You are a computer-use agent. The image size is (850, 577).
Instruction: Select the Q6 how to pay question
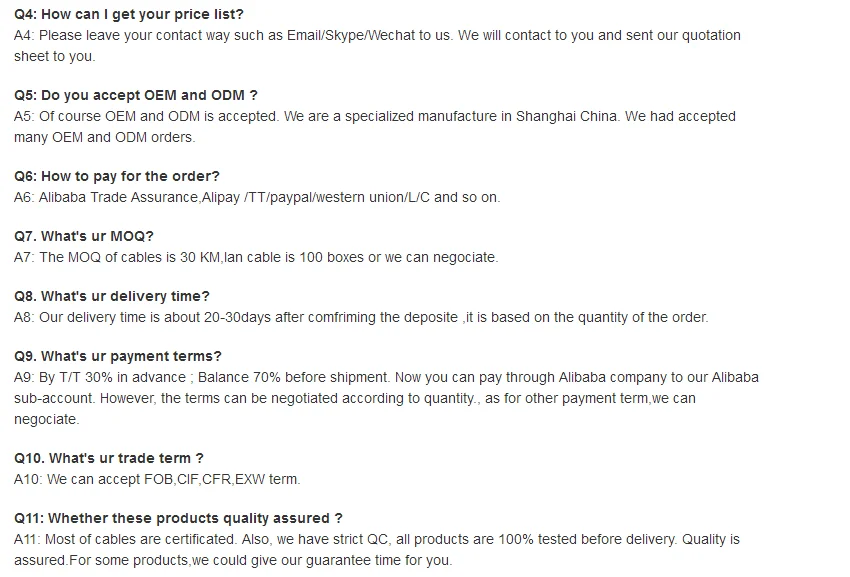117,177
